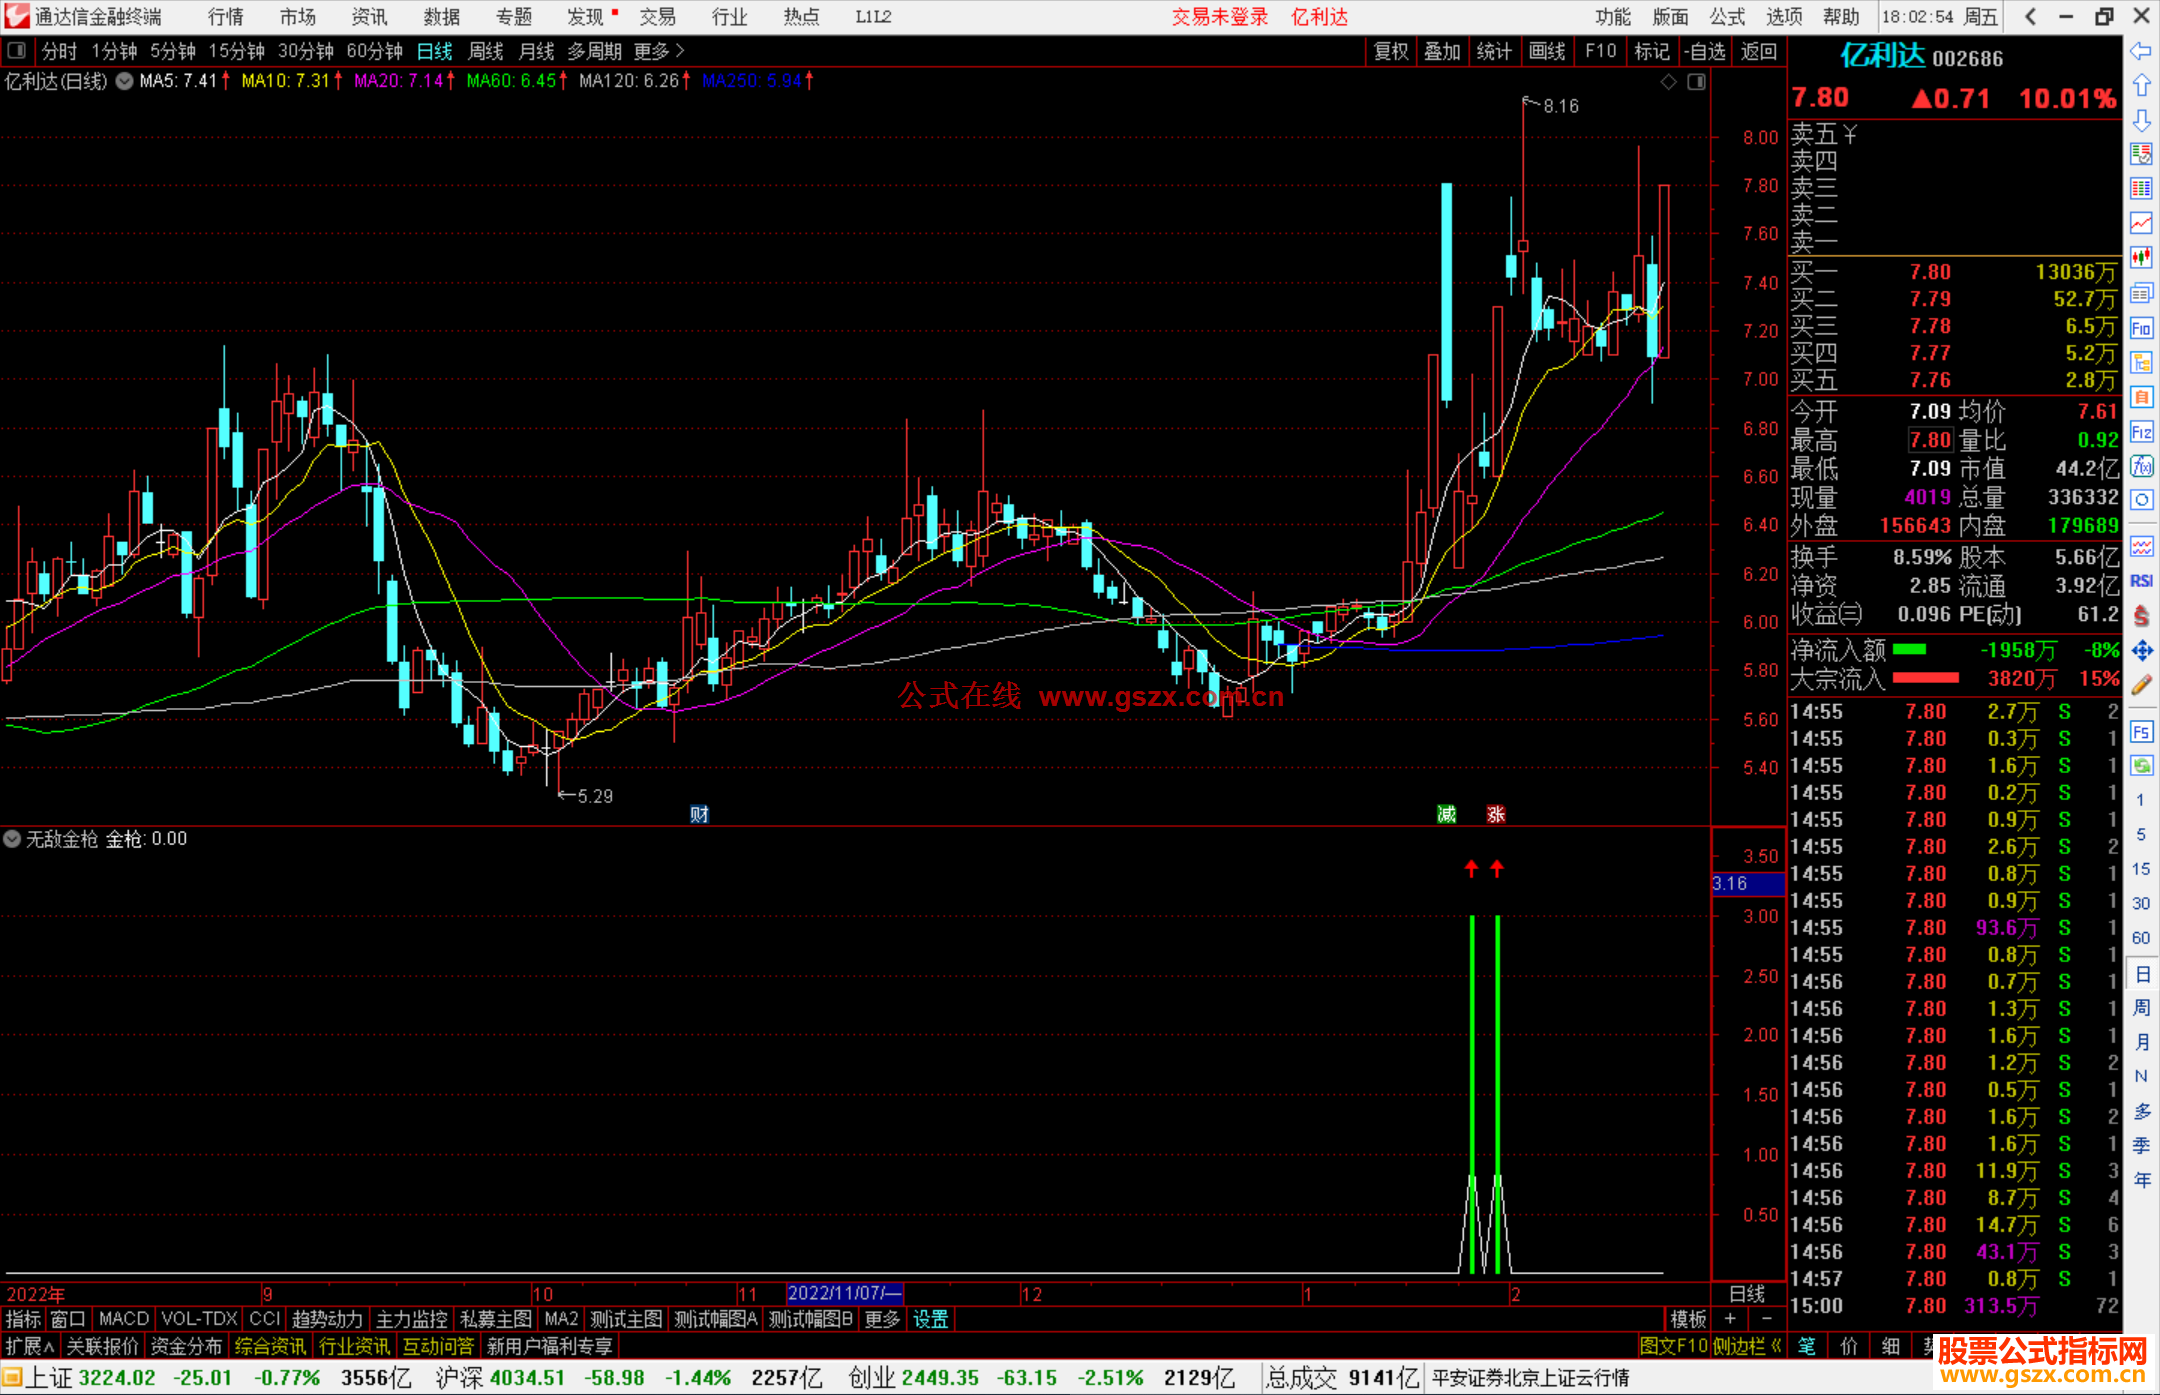The width and height of the screenshot is (2160, 1395).
Task: Switch to the MACD indicator tab
Action: tap(123, 1319)
